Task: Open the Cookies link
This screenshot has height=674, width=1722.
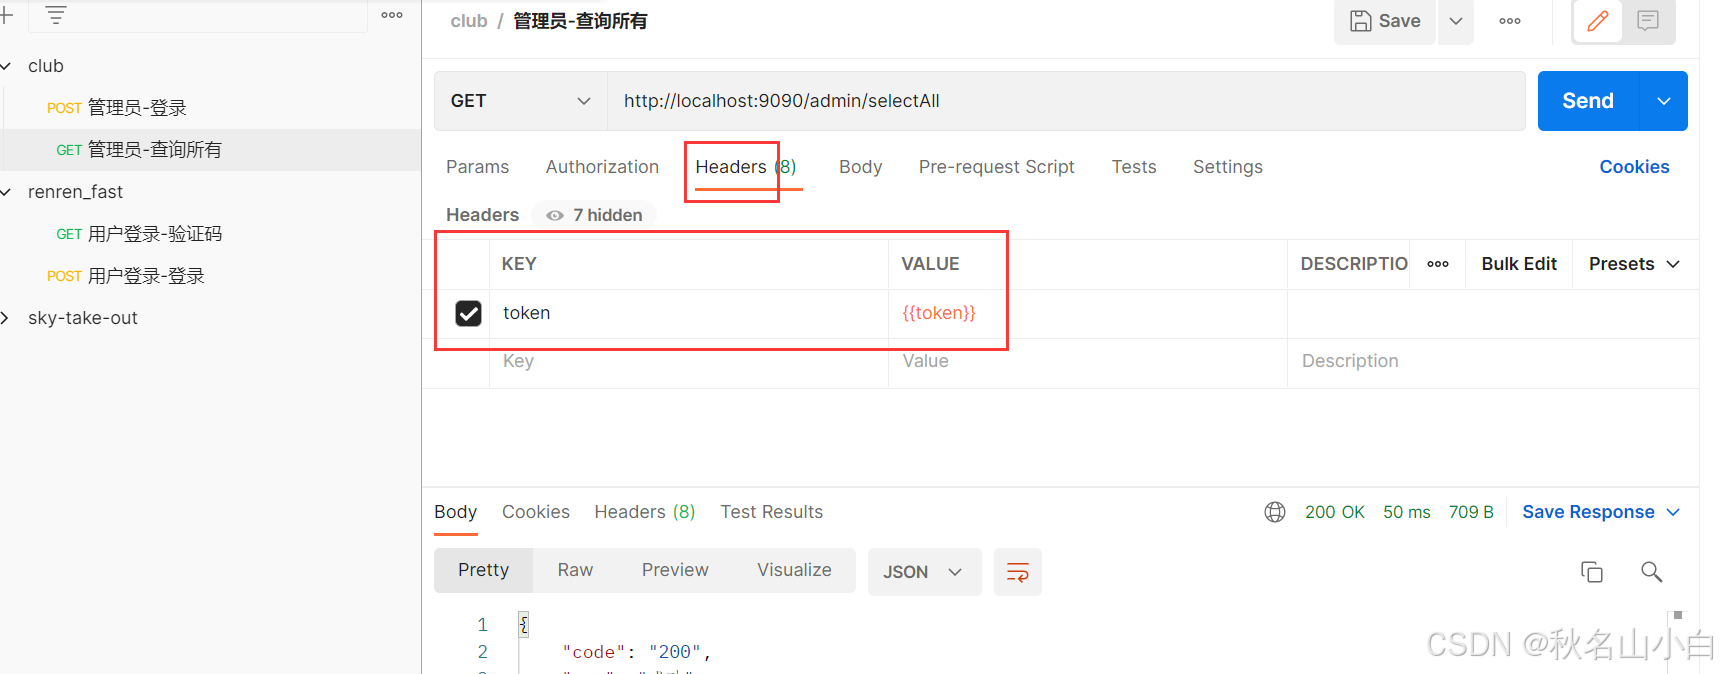Action: pos(1634,167)
